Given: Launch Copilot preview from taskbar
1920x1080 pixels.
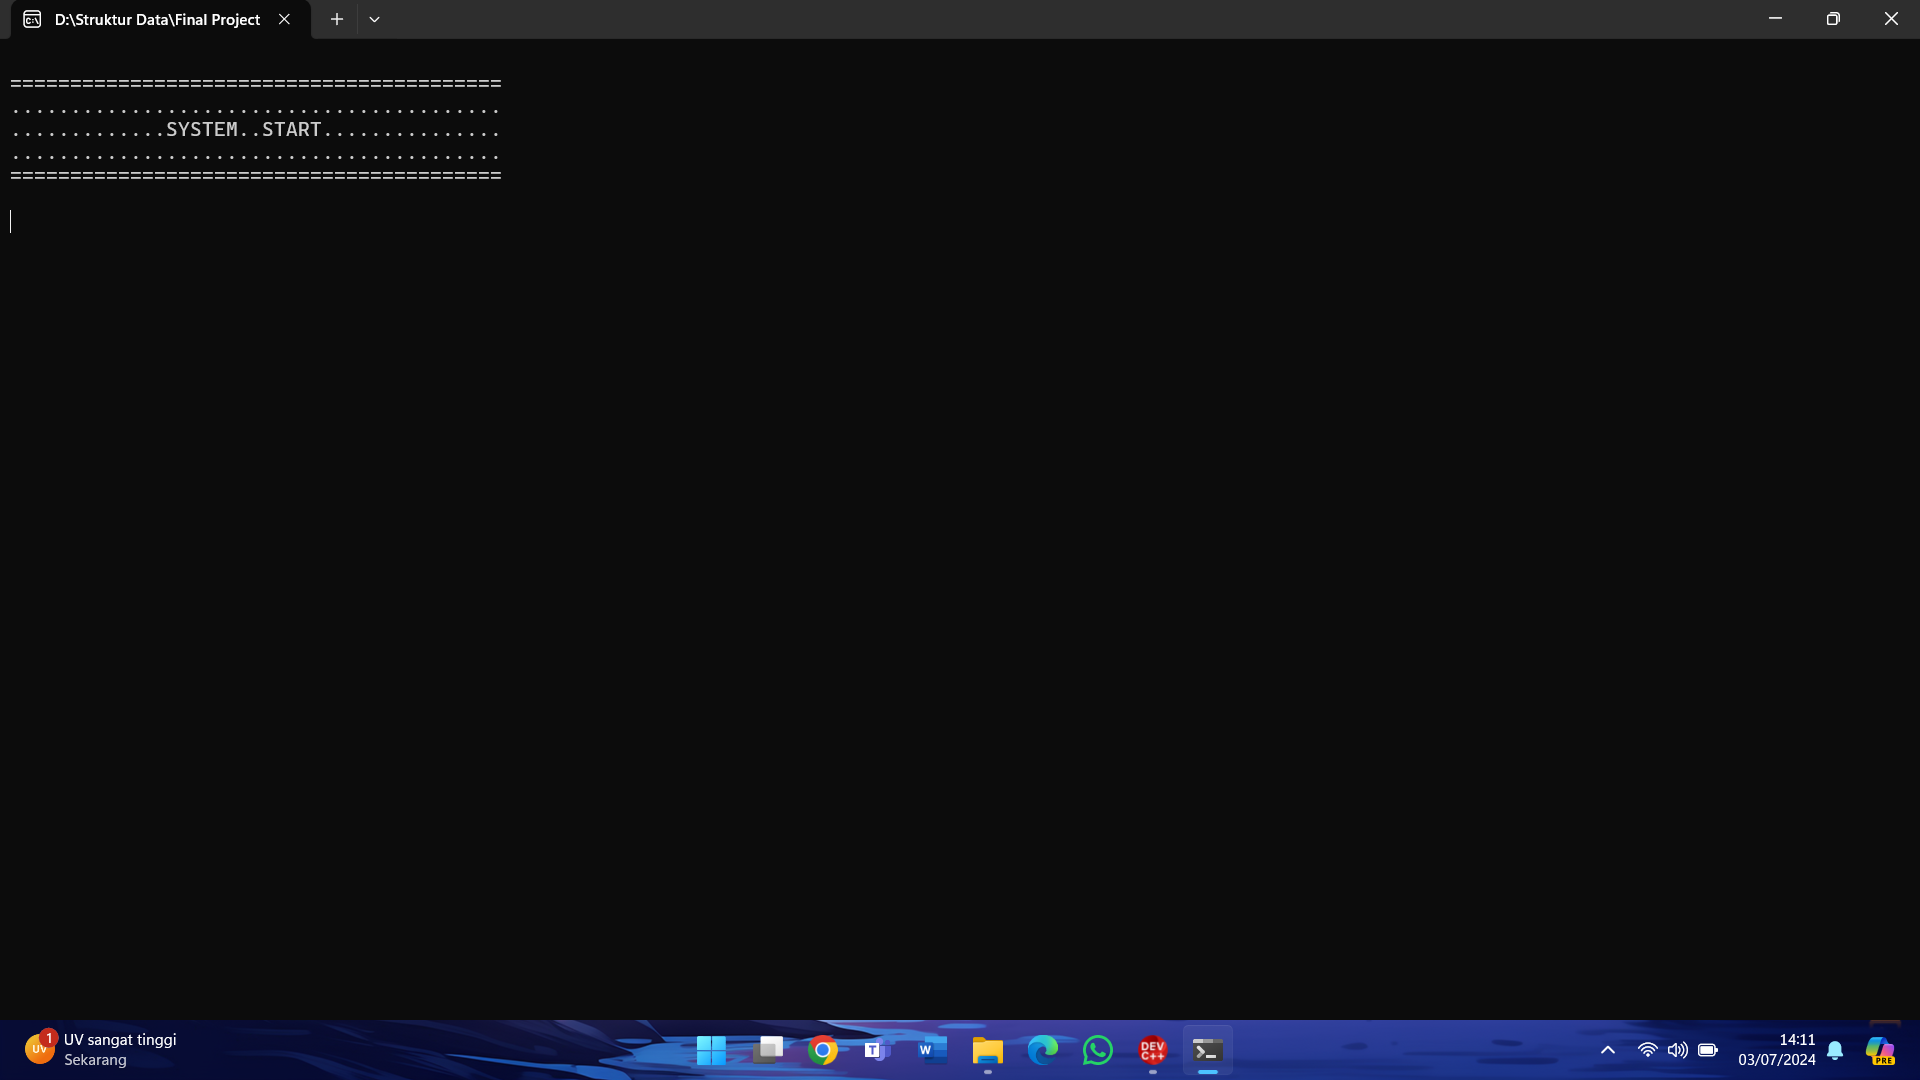Looking at the screenshot, I should point(1880,1050).
